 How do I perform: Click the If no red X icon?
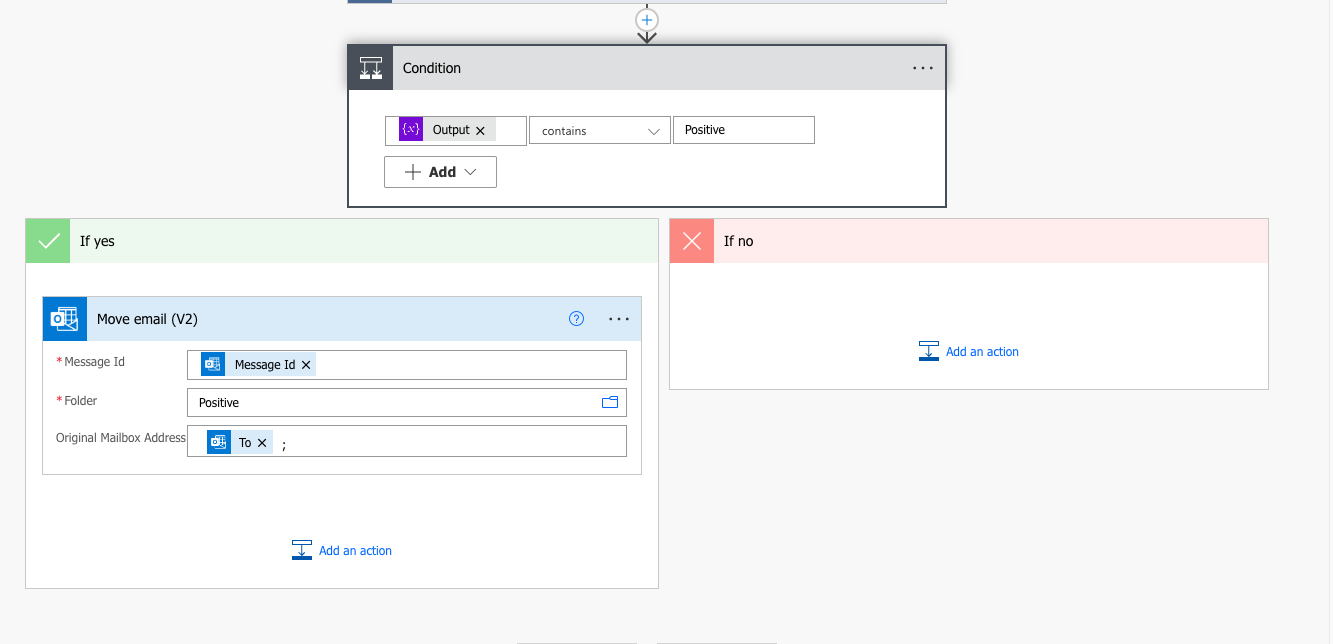click(x=692, y=241)
